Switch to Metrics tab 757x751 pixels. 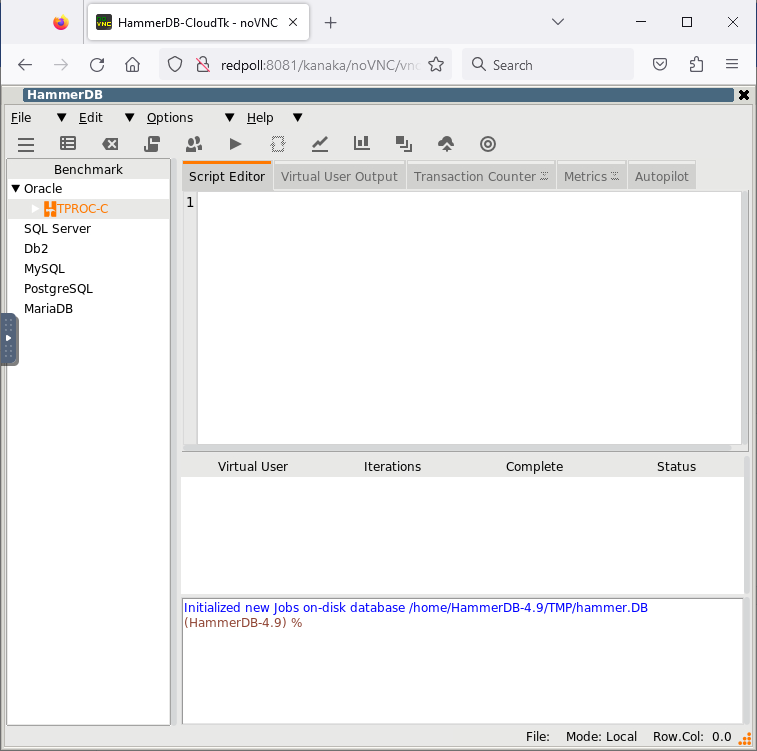[591, 177]
